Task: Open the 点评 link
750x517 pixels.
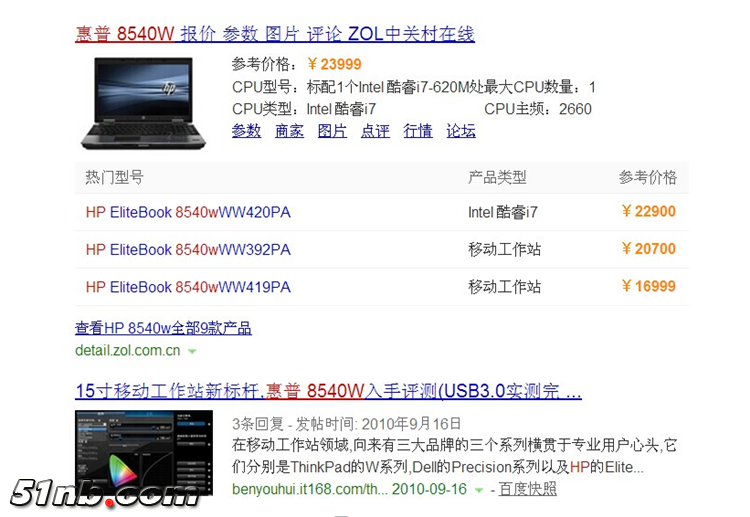Action: (x=375, y=131)
